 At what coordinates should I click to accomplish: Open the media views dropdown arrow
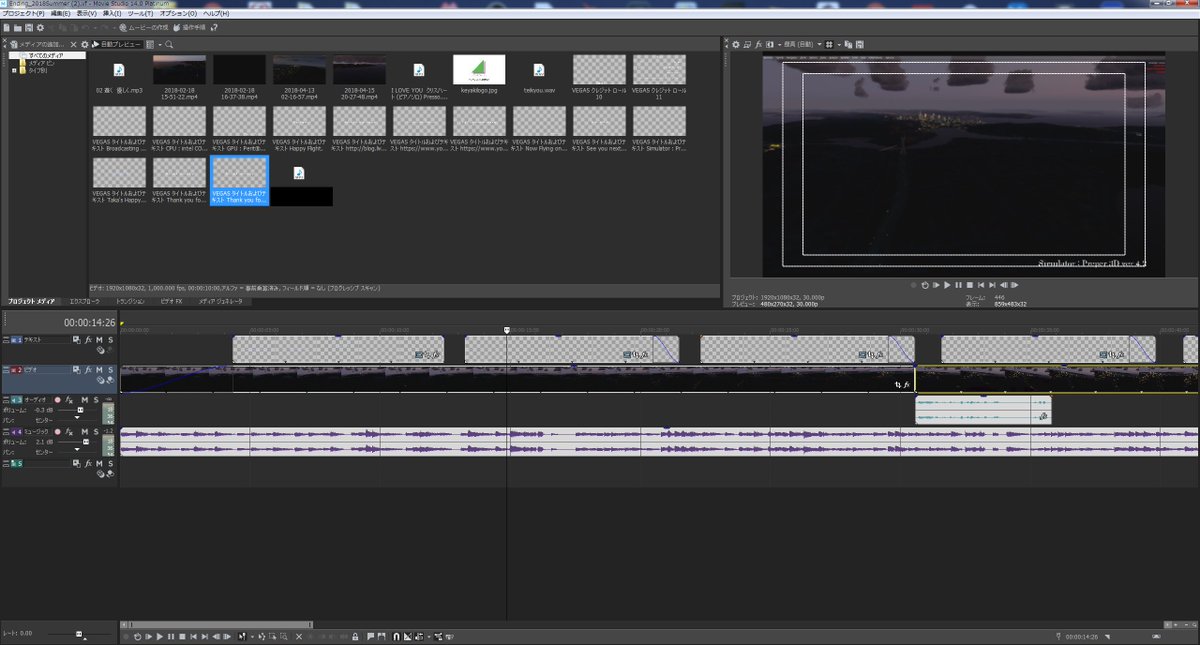tap(159, 45)
